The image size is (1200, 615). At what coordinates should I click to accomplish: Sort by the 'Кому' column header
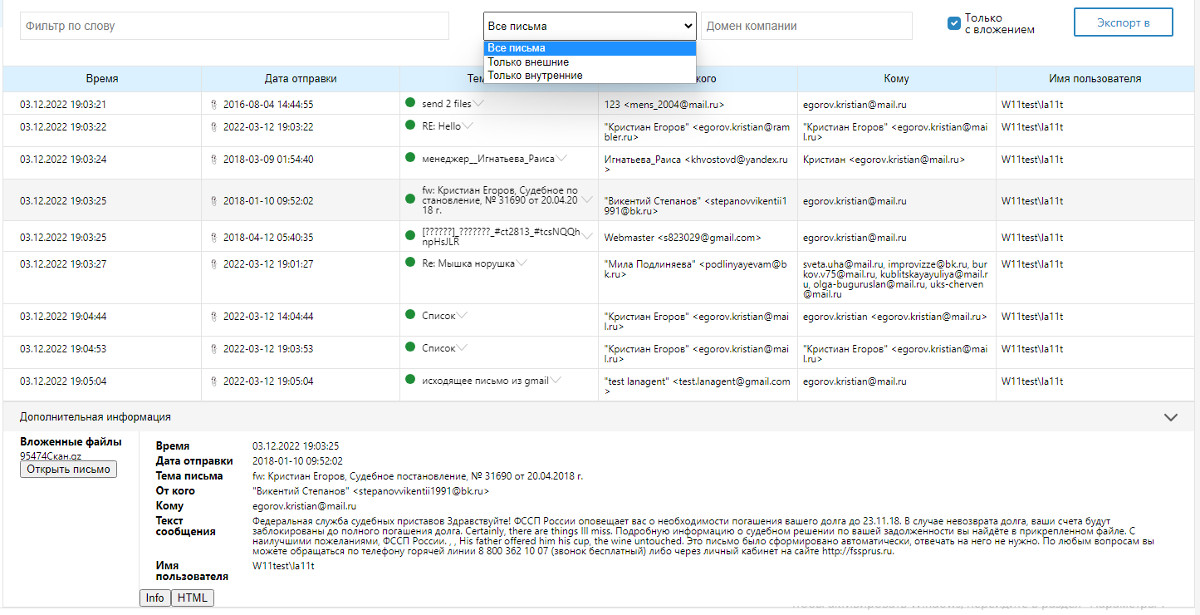(x=896, y=78)
